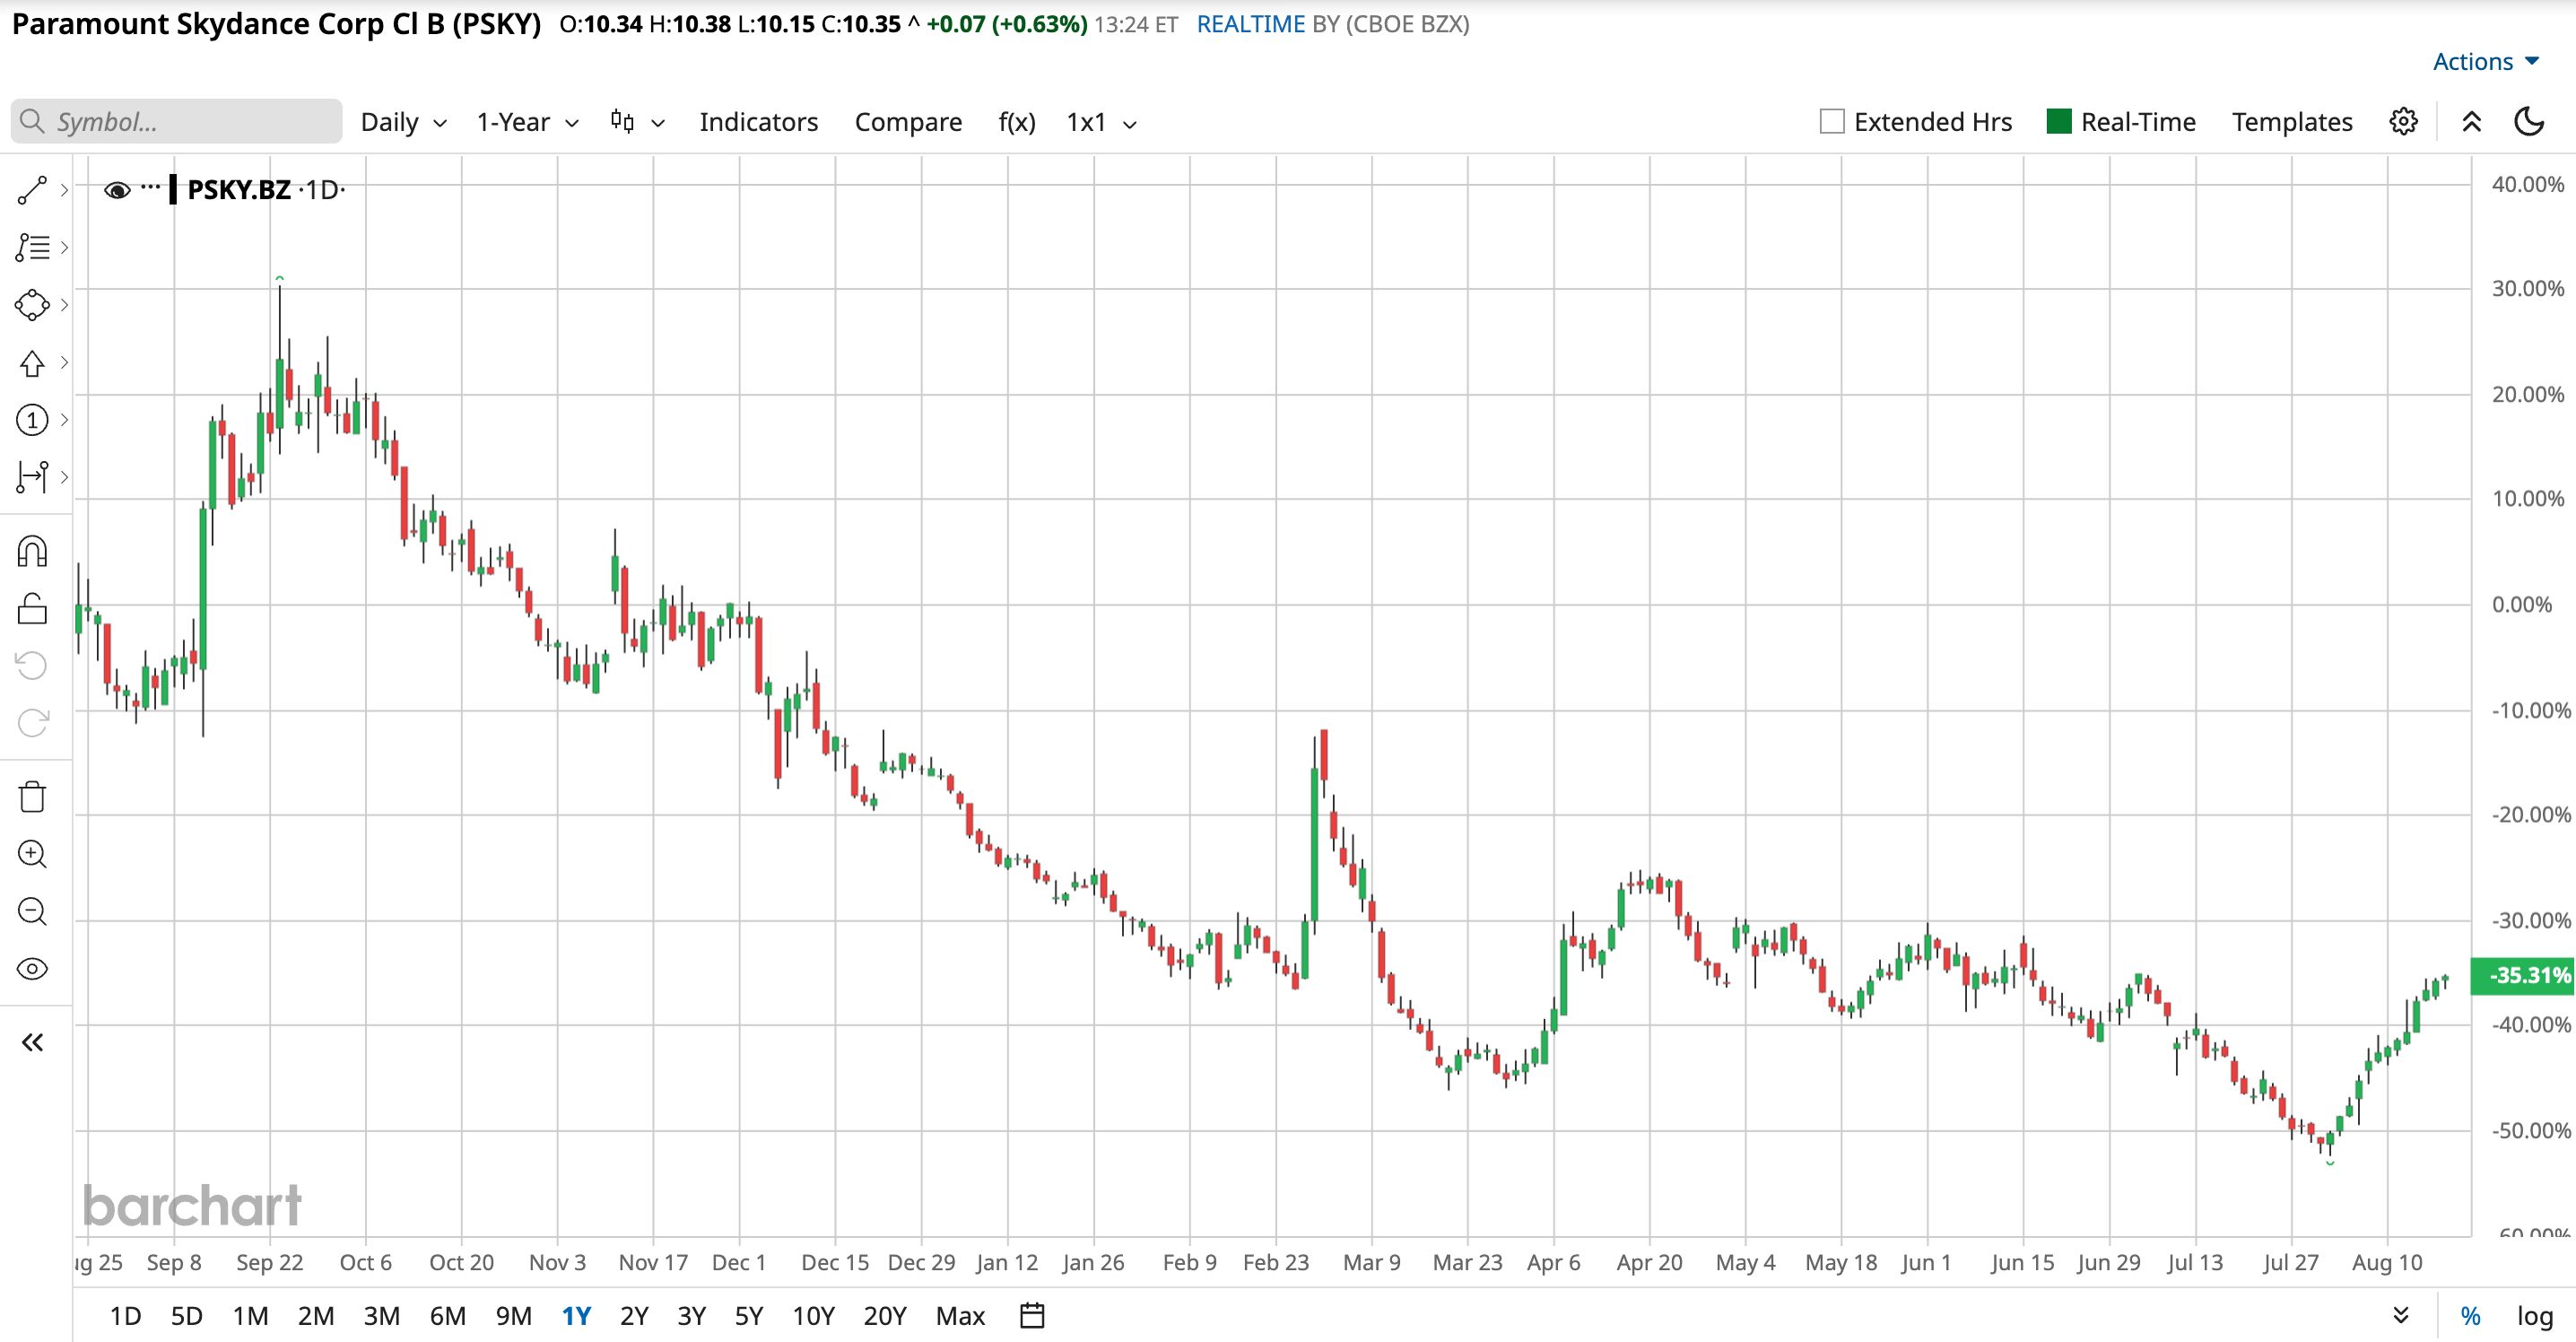
Task: Toggle the lock drawings padlock icon
Action: (32, 608)
